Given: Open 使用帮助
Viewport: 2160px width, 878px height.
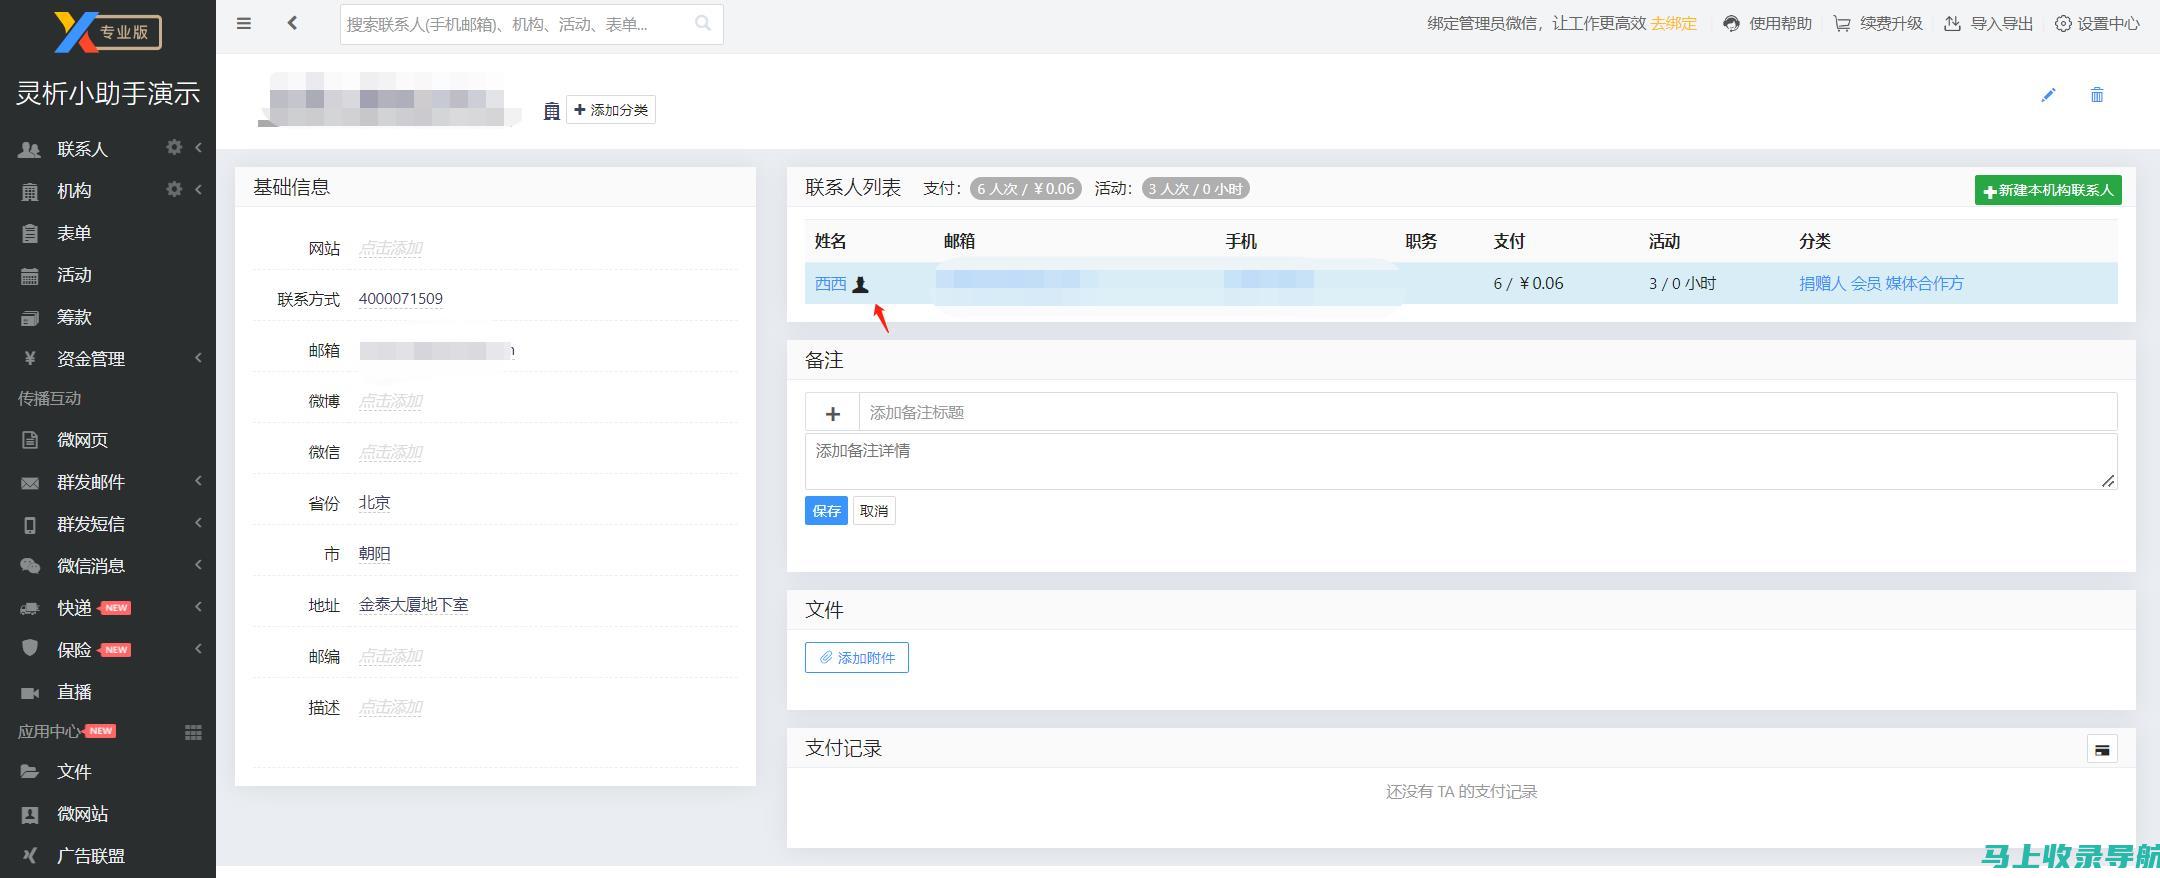Looking at the screenshot, I should (1767, 23).
